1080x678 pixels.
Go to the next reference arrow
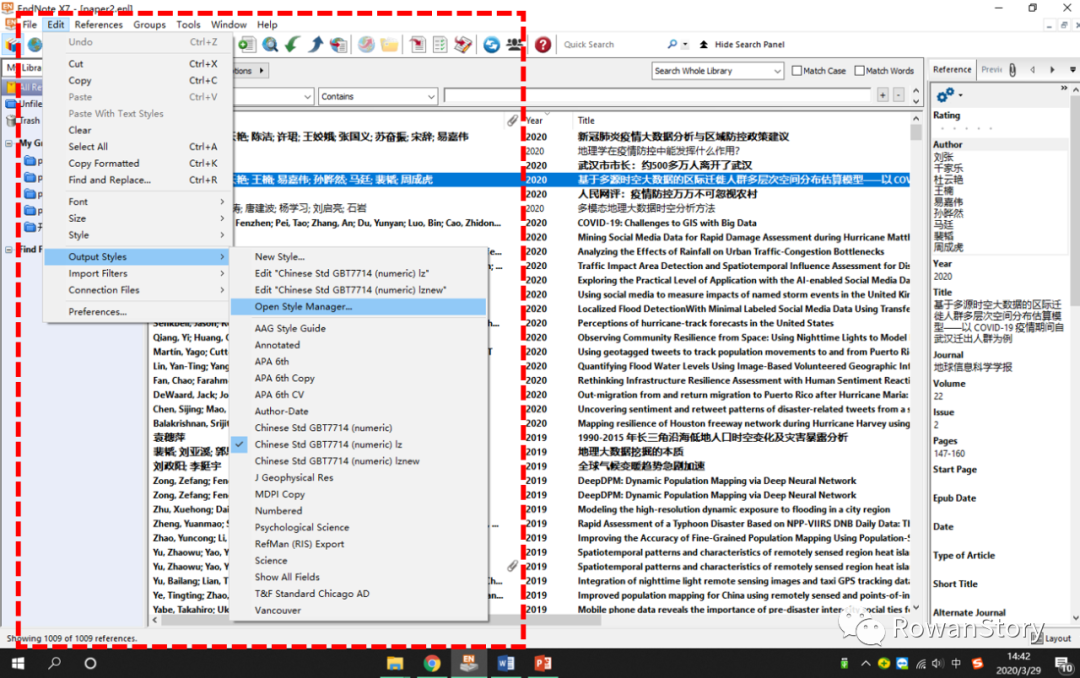point(1052,70)
